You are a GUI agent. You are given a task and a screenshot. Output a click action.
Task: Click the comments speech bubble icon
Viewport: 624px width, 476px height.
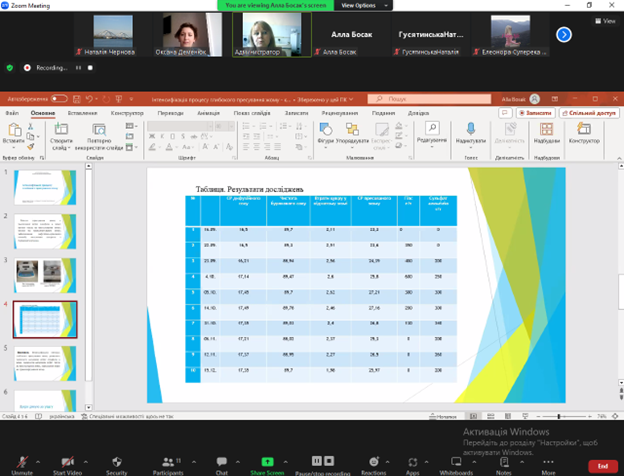coord(505,113)
